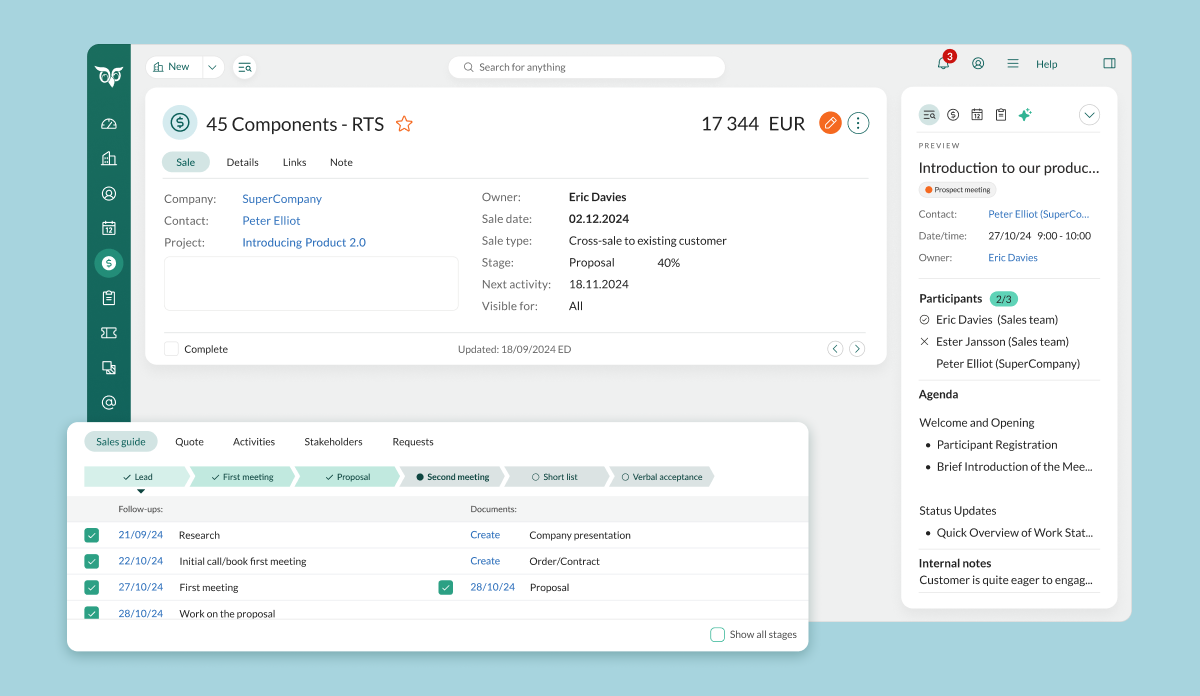Select the Second meeting stage in pipeline
The height and width of the screenshot is (696, 1200).
point(452,477)
